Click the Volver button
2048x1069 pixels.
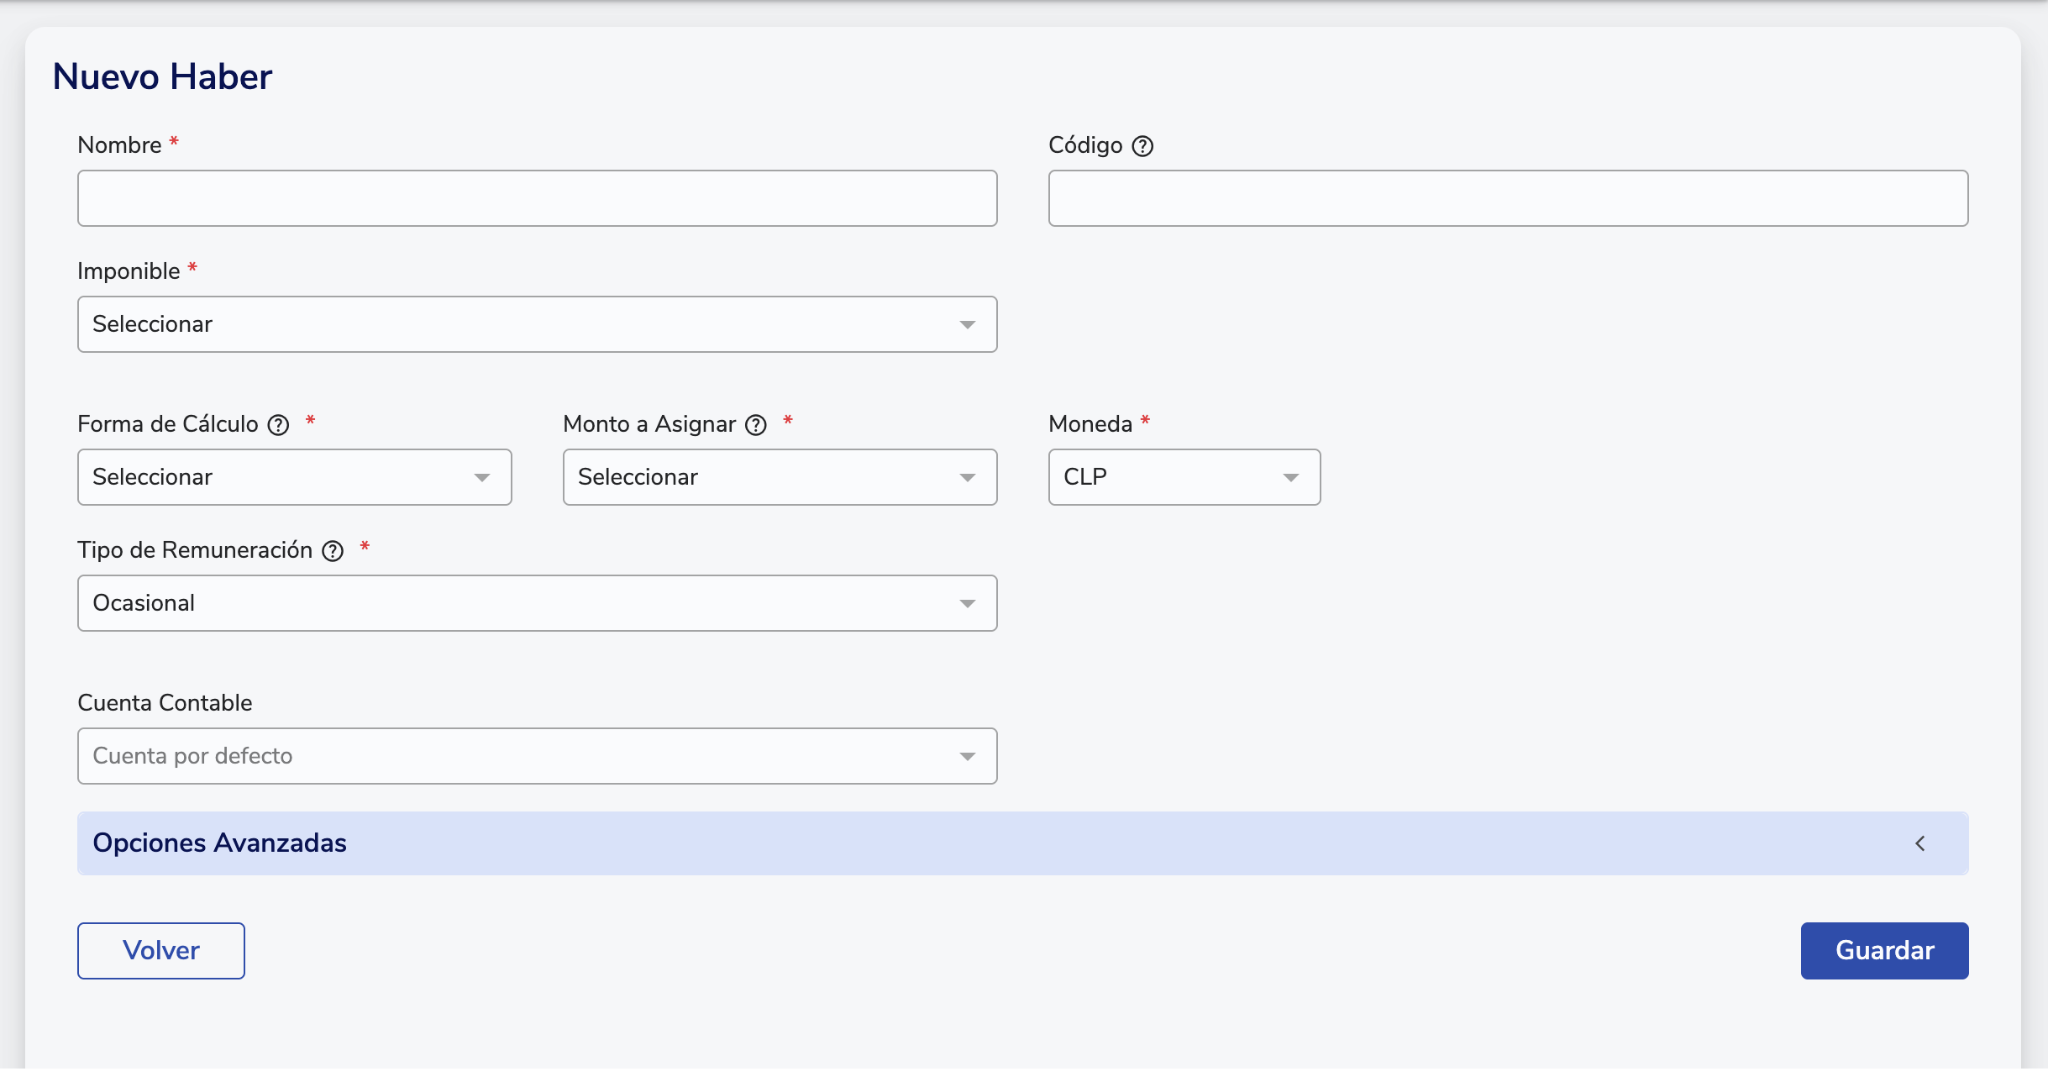(161, 950)
